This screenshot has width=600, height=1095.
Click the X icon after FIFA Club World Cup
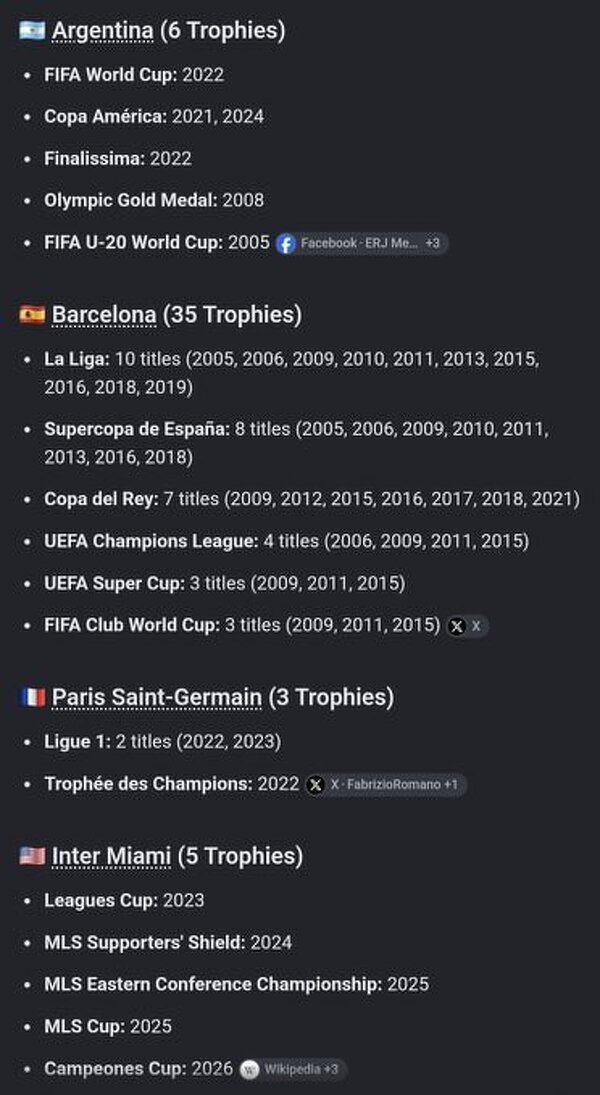[457, 626]
